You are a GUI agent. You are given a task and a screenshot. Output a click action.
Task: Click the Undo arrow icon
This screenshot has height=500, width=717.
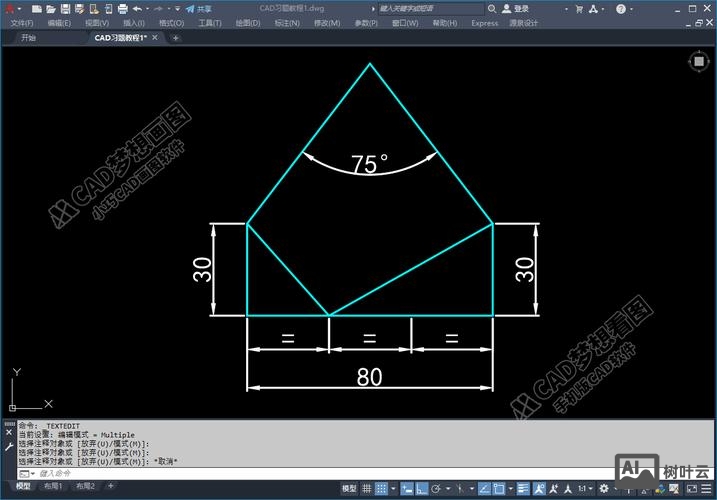pyautogui.click(x=137, y=8)
